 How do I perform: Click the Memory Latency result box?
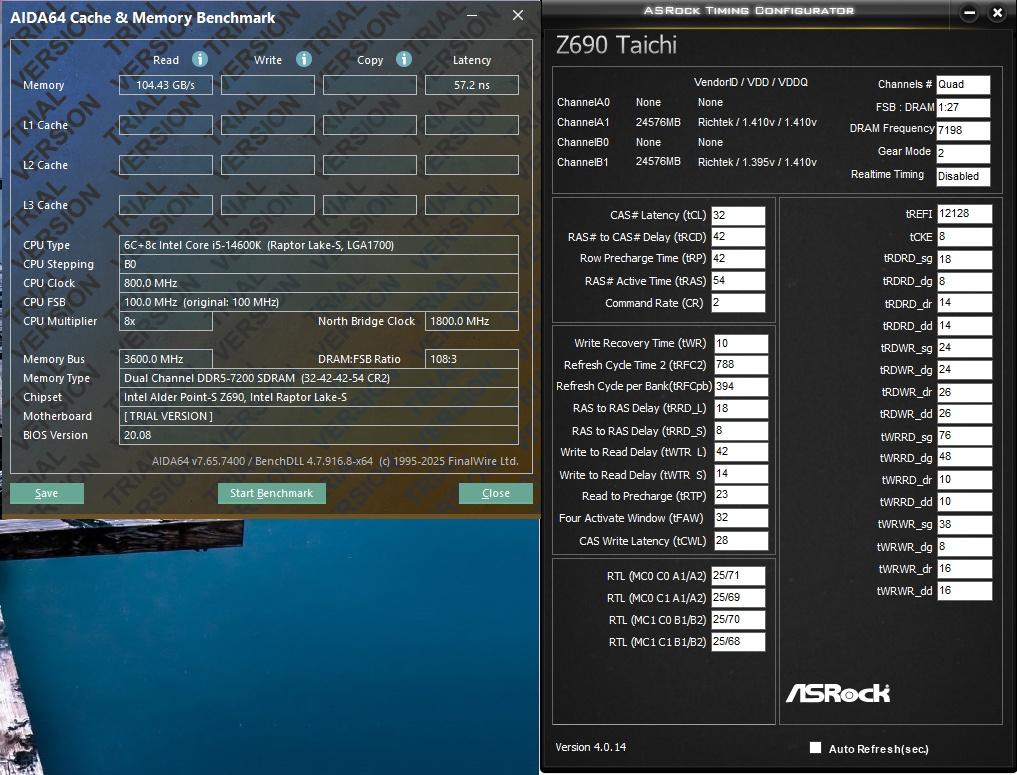pos(472,86)
